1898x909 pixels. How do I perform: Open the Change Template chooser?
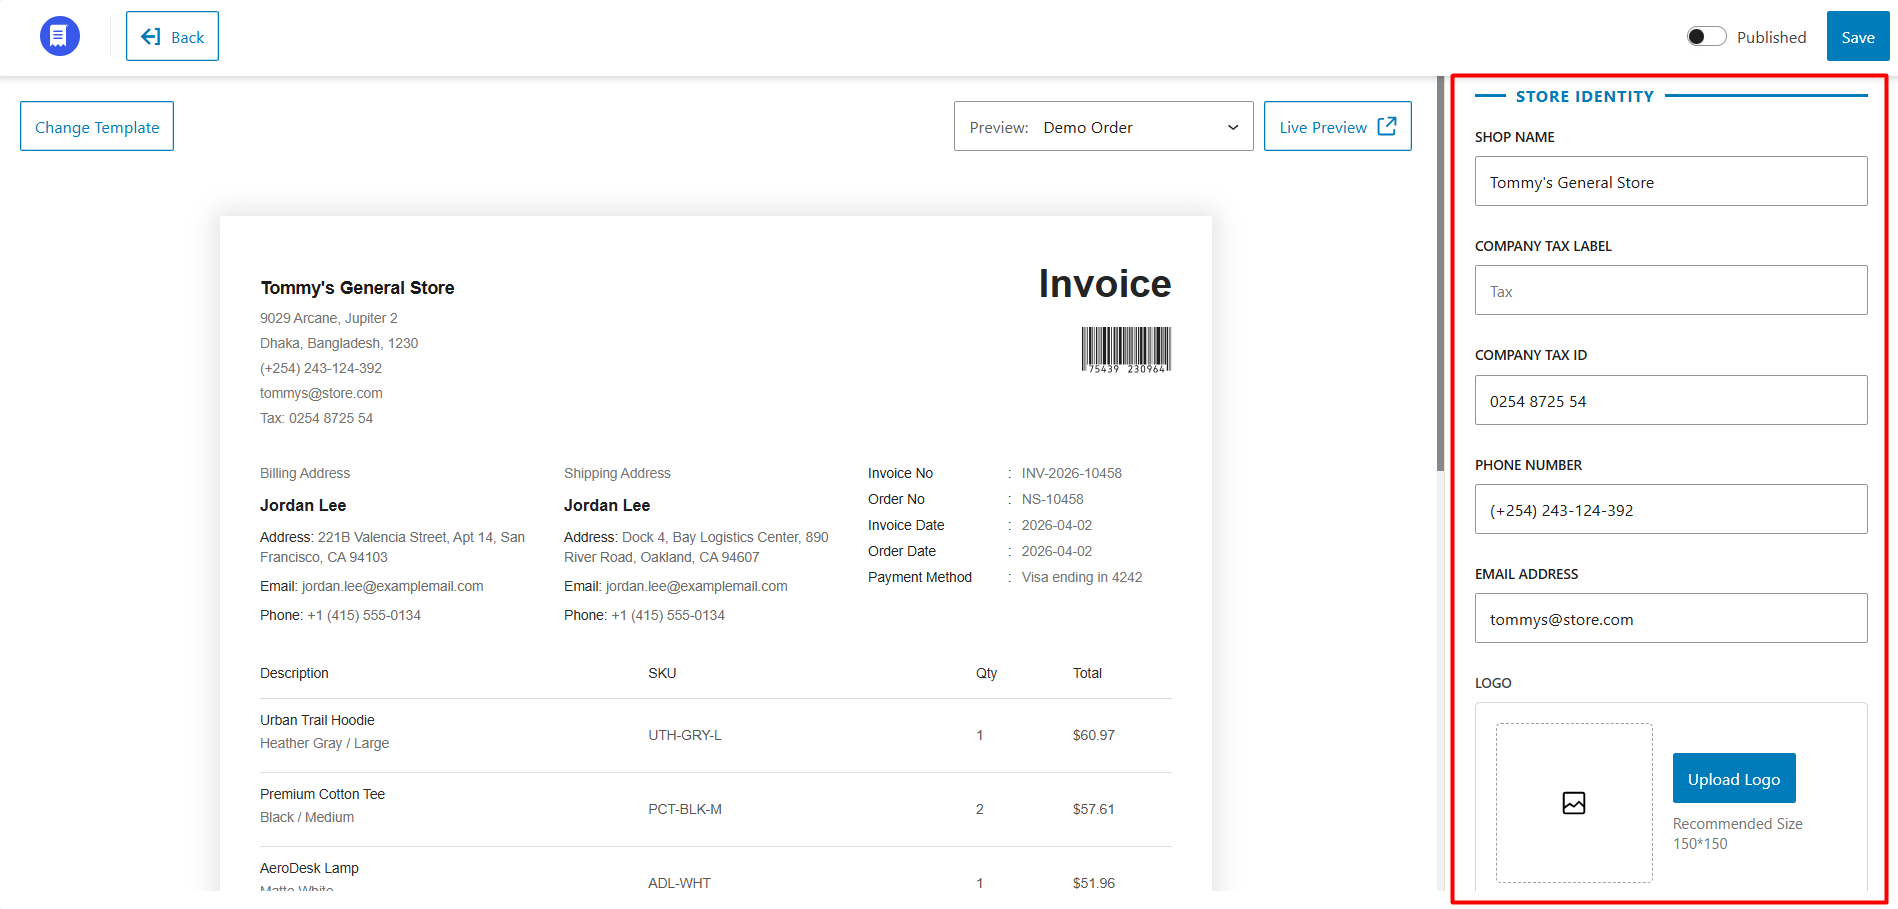coord(97,127)
